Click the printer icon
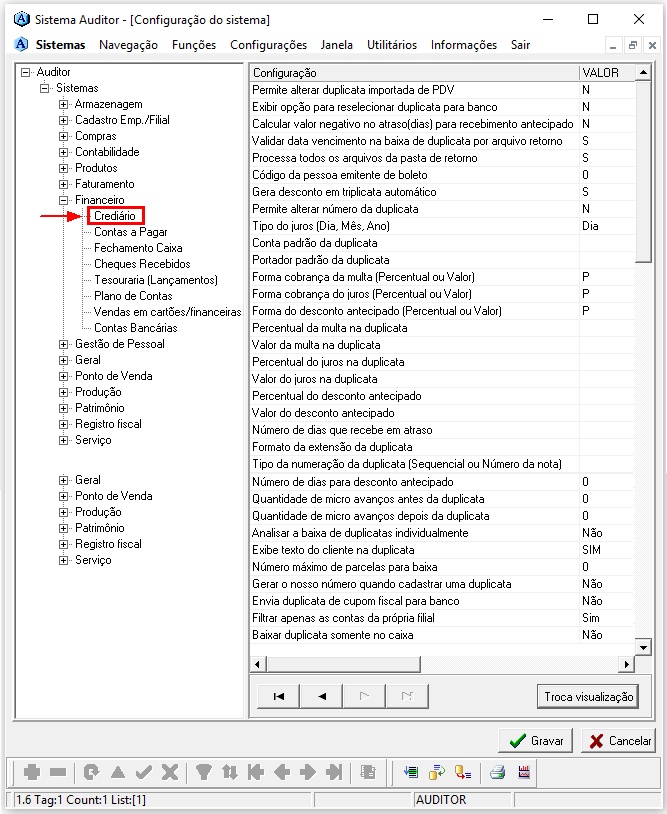This screenshot has width=667, height=814. point(497,772)
